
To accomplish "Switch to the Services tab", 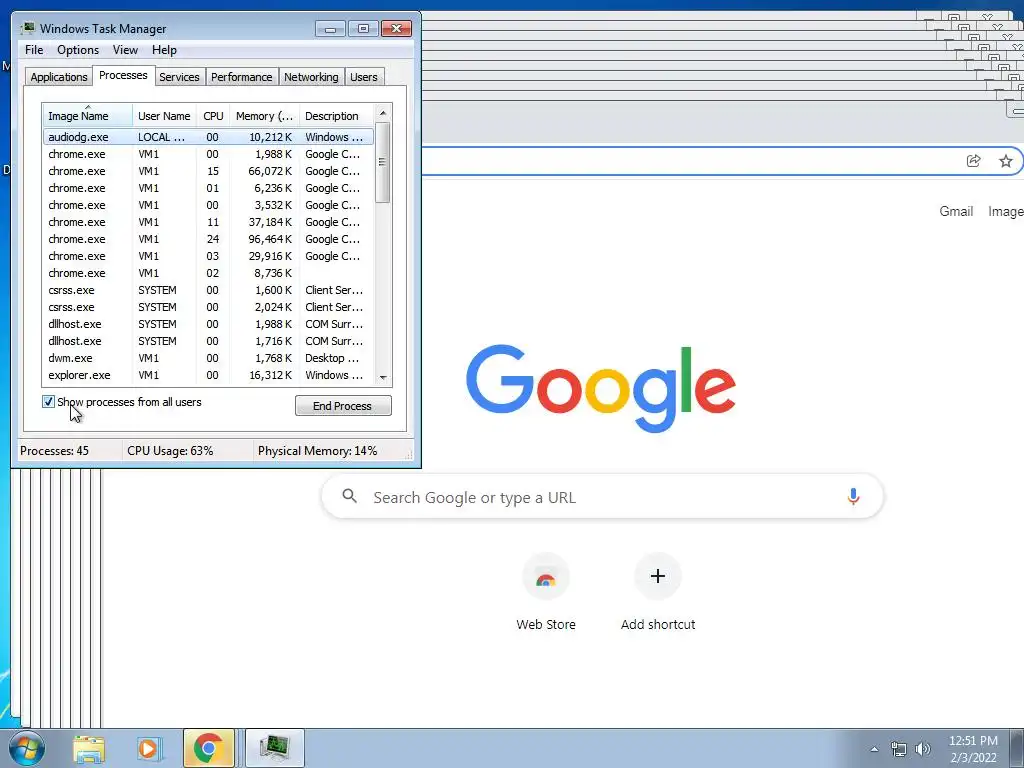I will tap(179, 77).
